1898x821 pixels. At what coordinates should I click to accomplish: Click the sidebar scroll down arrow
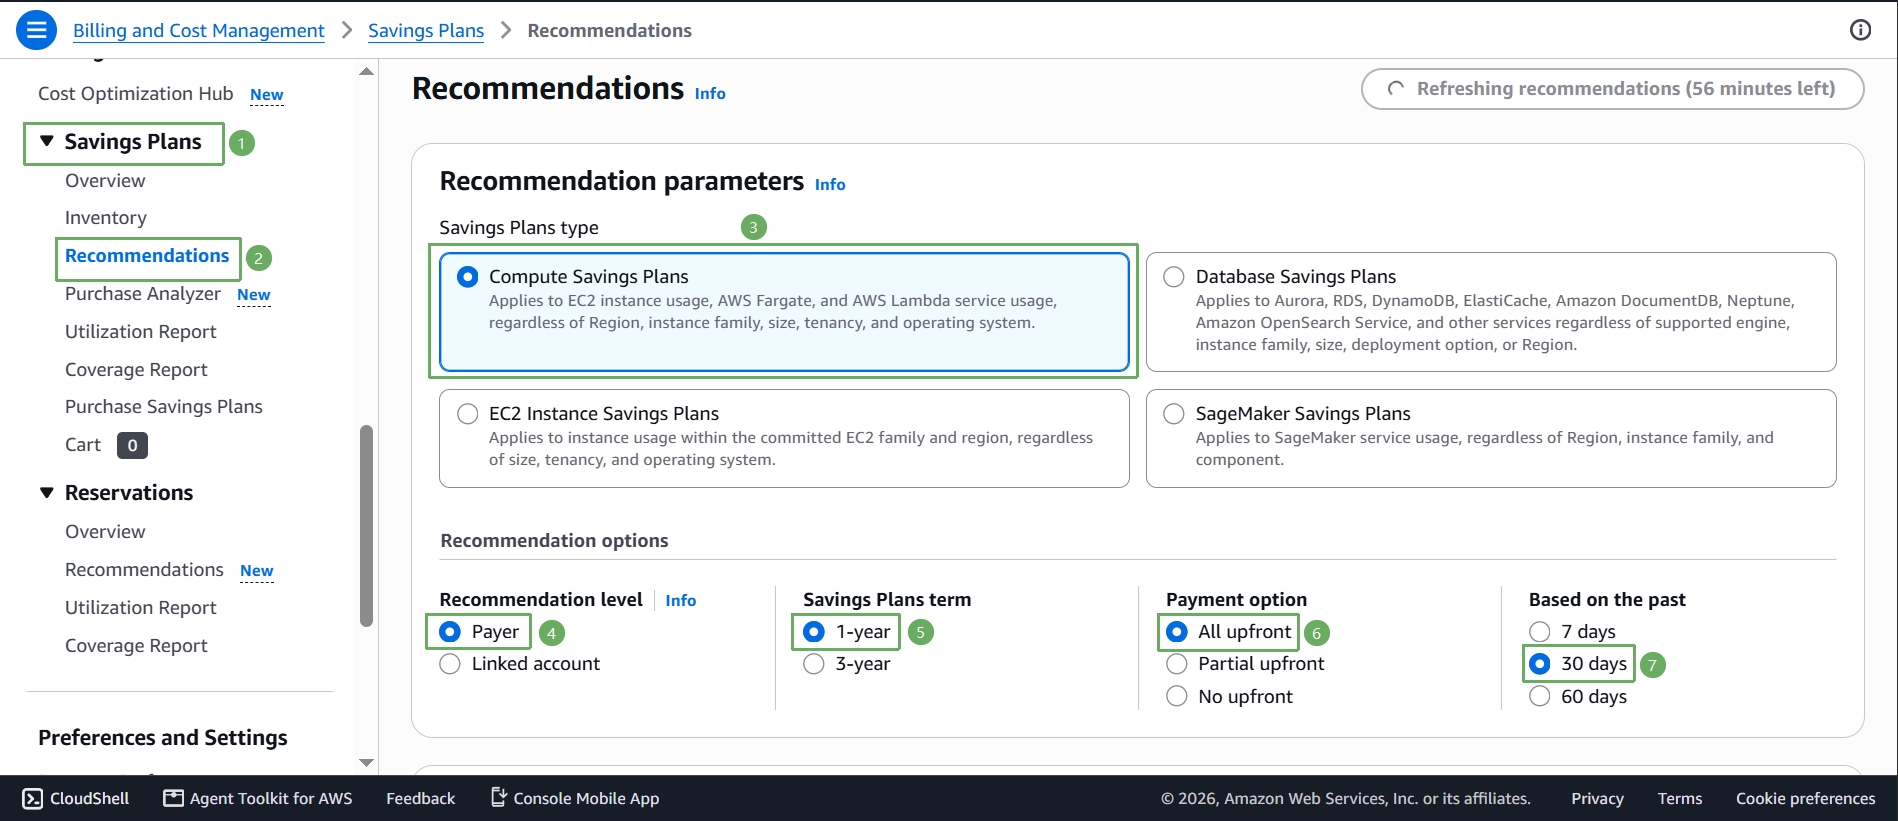pyautogui.click(x=366, y=762)
